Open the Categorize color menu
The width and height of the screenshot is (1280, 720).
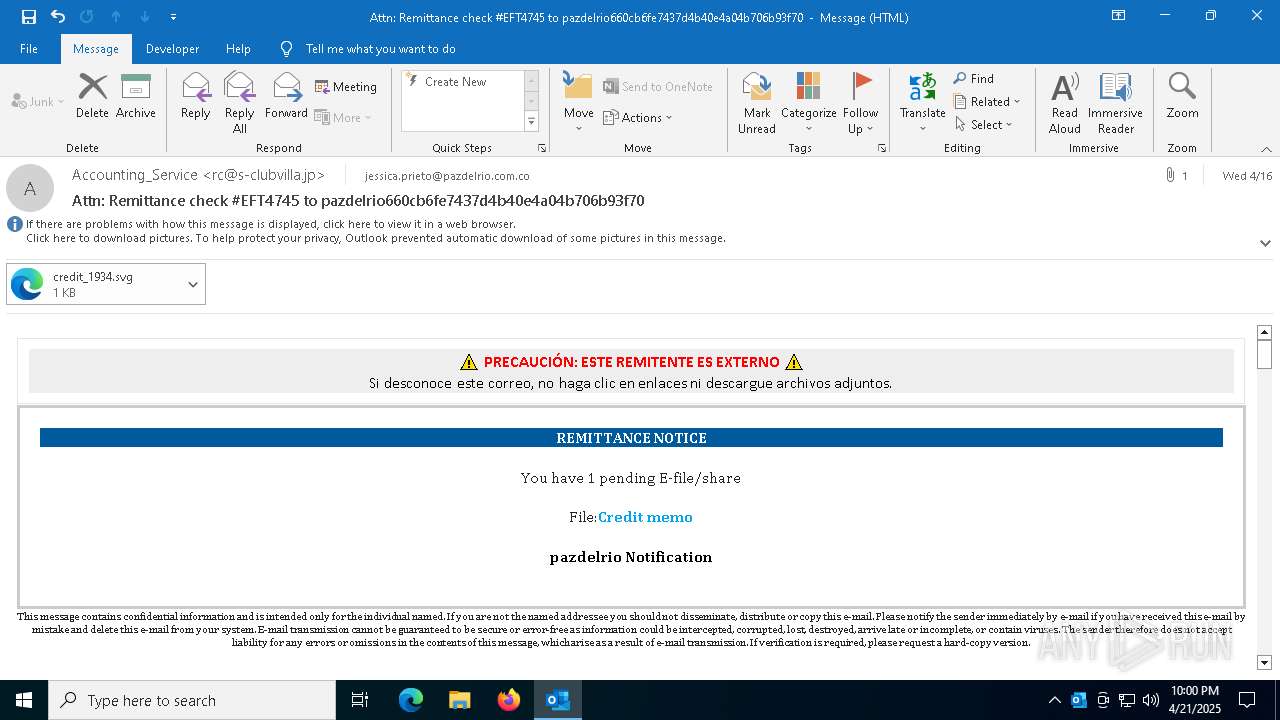pos(809,102)
